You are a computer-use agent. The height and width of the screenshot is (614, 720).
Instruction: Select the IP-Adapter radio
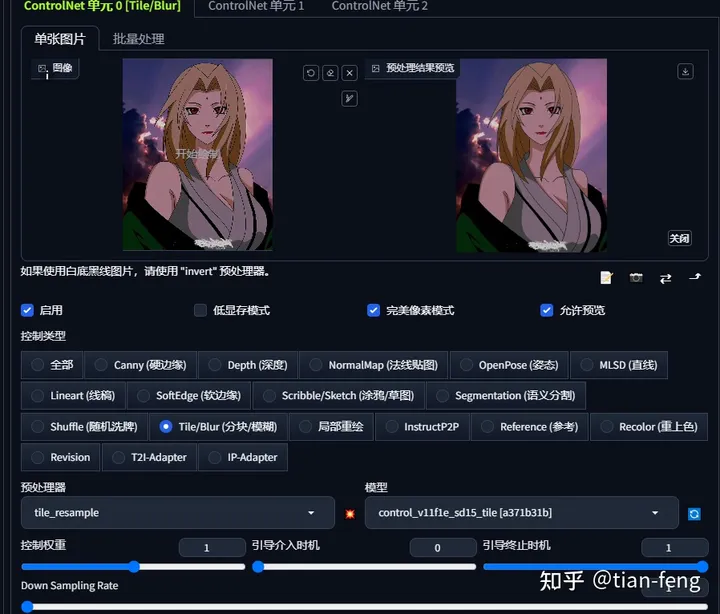[214, 457]
